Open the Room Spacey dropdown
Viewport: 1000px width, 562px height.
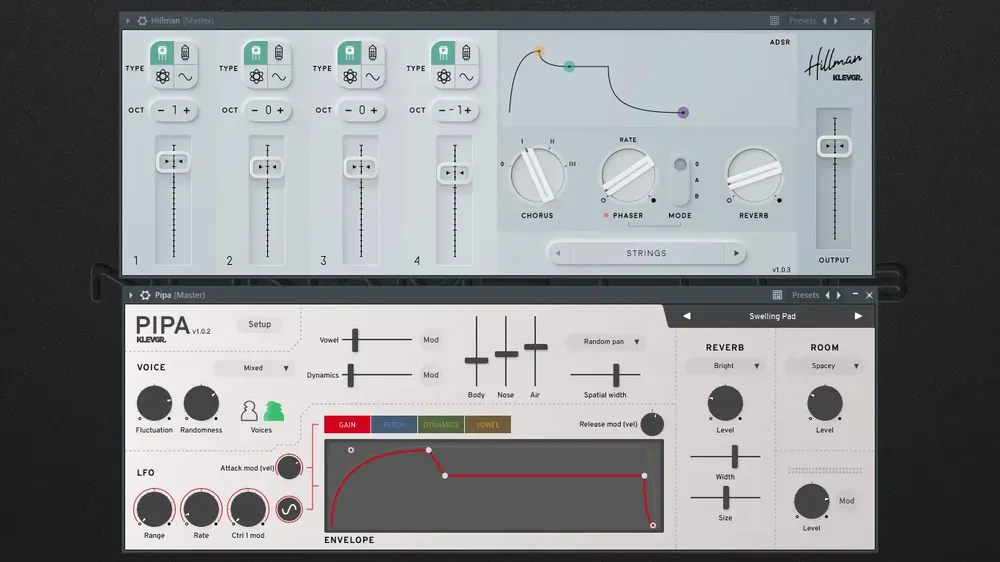tap(824, 366)
